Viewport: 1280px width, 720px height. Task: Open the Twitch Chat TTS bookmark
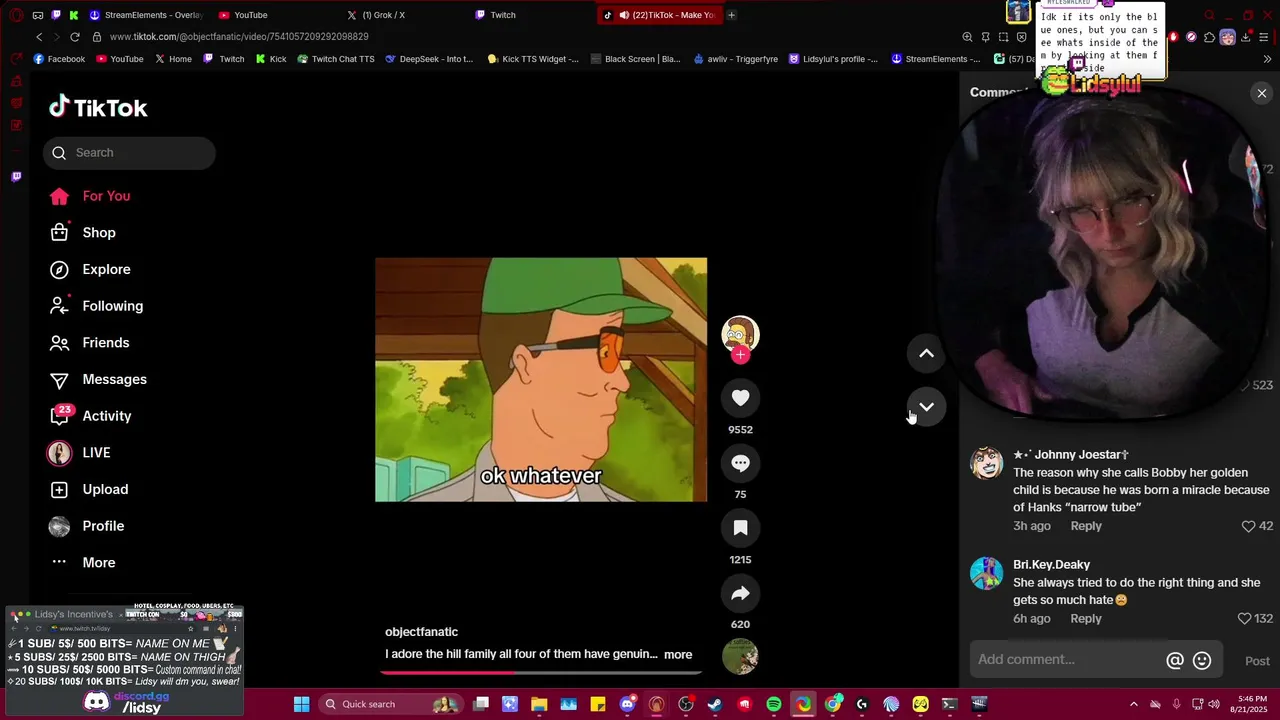[335, 59]
